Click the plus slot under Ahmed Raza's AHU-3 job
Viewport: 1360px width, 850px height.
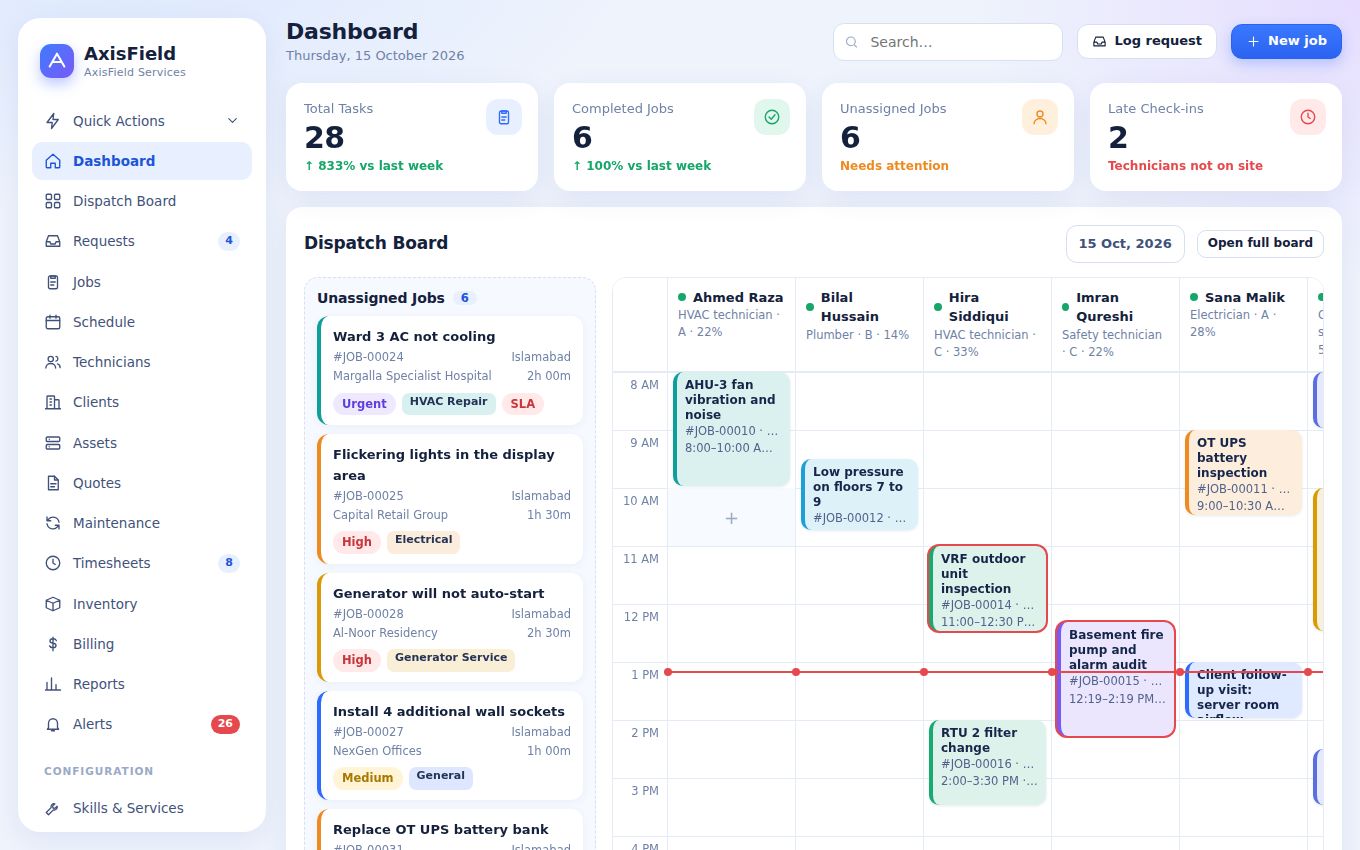point(731,518)
